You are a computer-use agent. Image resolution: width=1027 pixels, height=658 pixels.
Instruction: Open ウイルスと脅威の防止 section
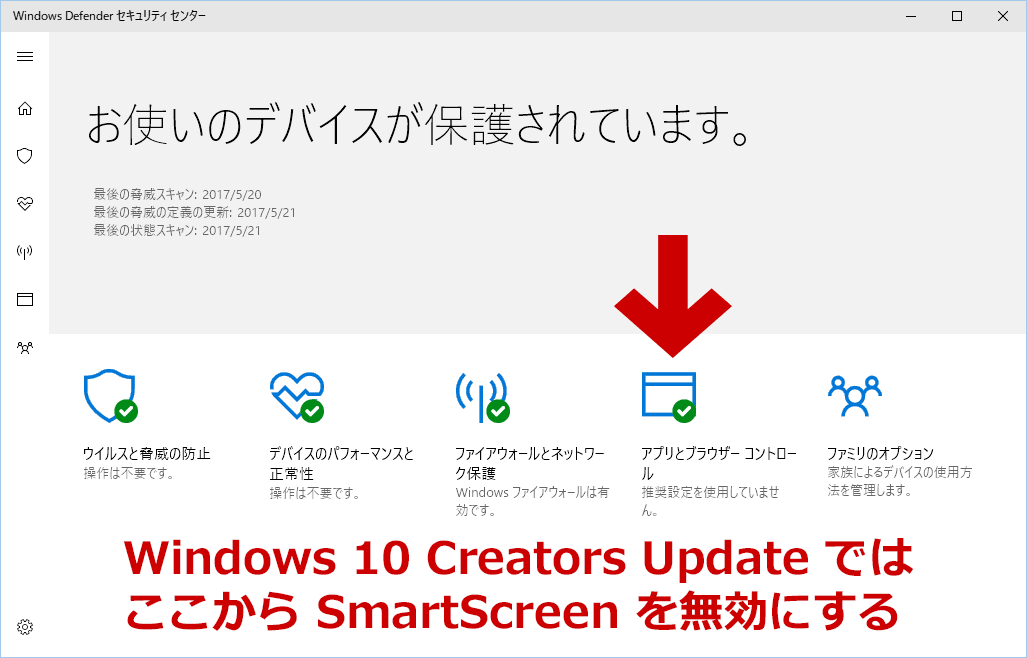point(147,453)
